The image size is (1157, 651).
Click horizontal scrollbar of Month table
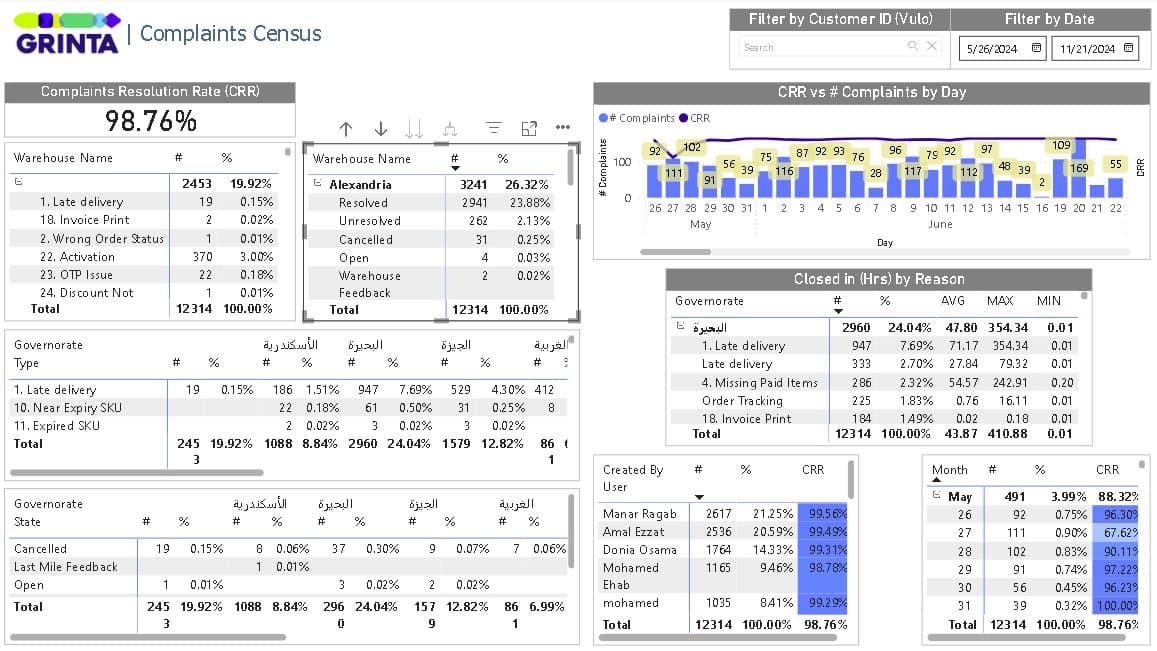pyautogui.click(x=1027, y=636)
